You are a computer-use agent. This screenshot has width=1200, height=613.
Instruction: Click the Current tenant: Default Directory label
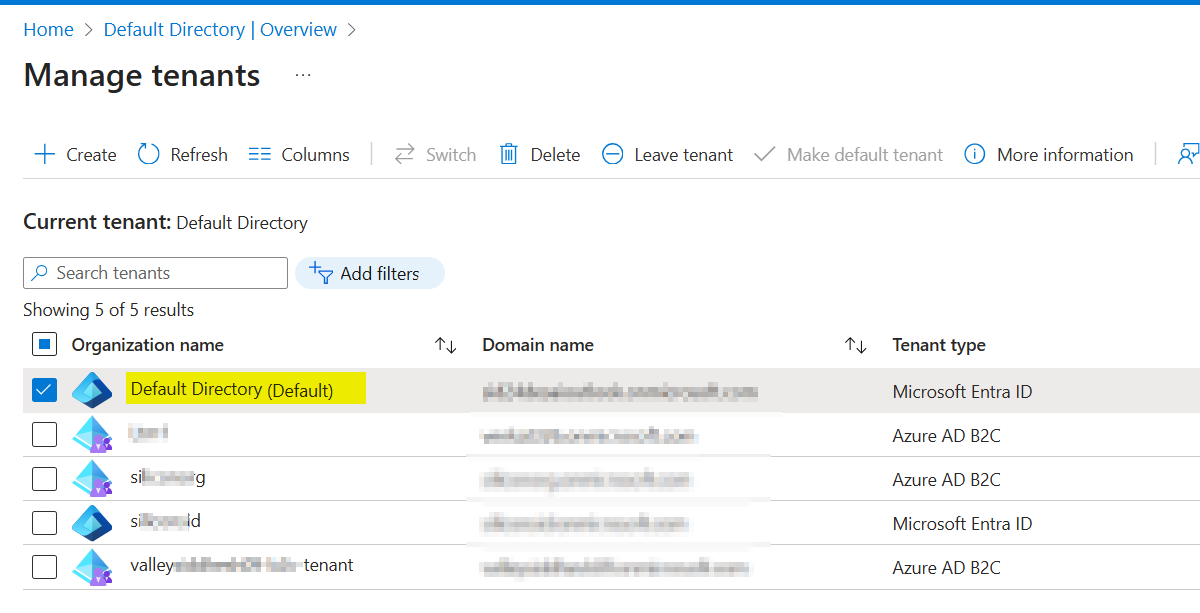[x=165, y=222]
